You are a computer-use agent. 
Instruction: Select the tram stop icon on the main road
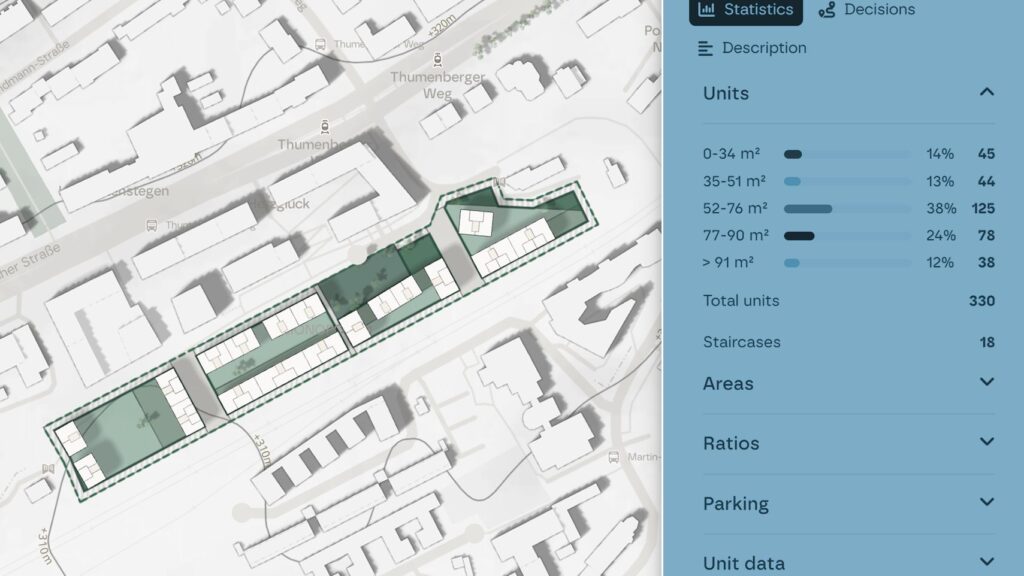click(x=323, y=126)
